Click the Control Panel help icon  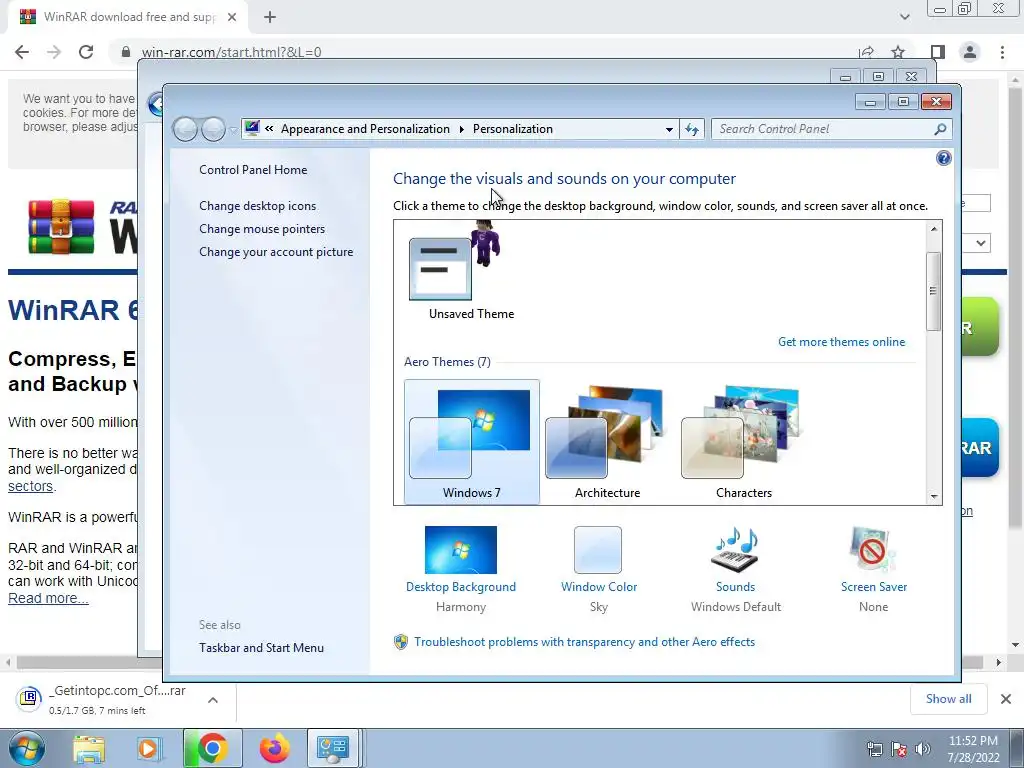point(943,158)
